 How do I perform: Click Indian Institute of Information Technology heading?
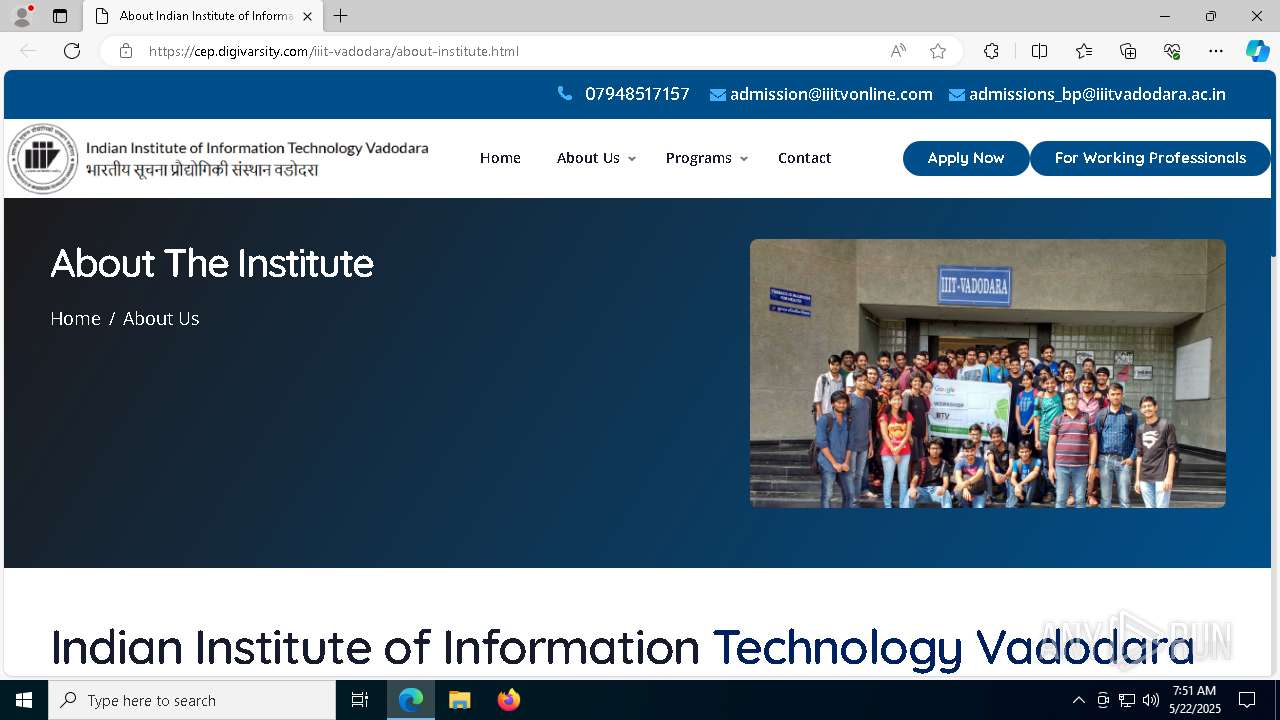[x=622, y=647]
